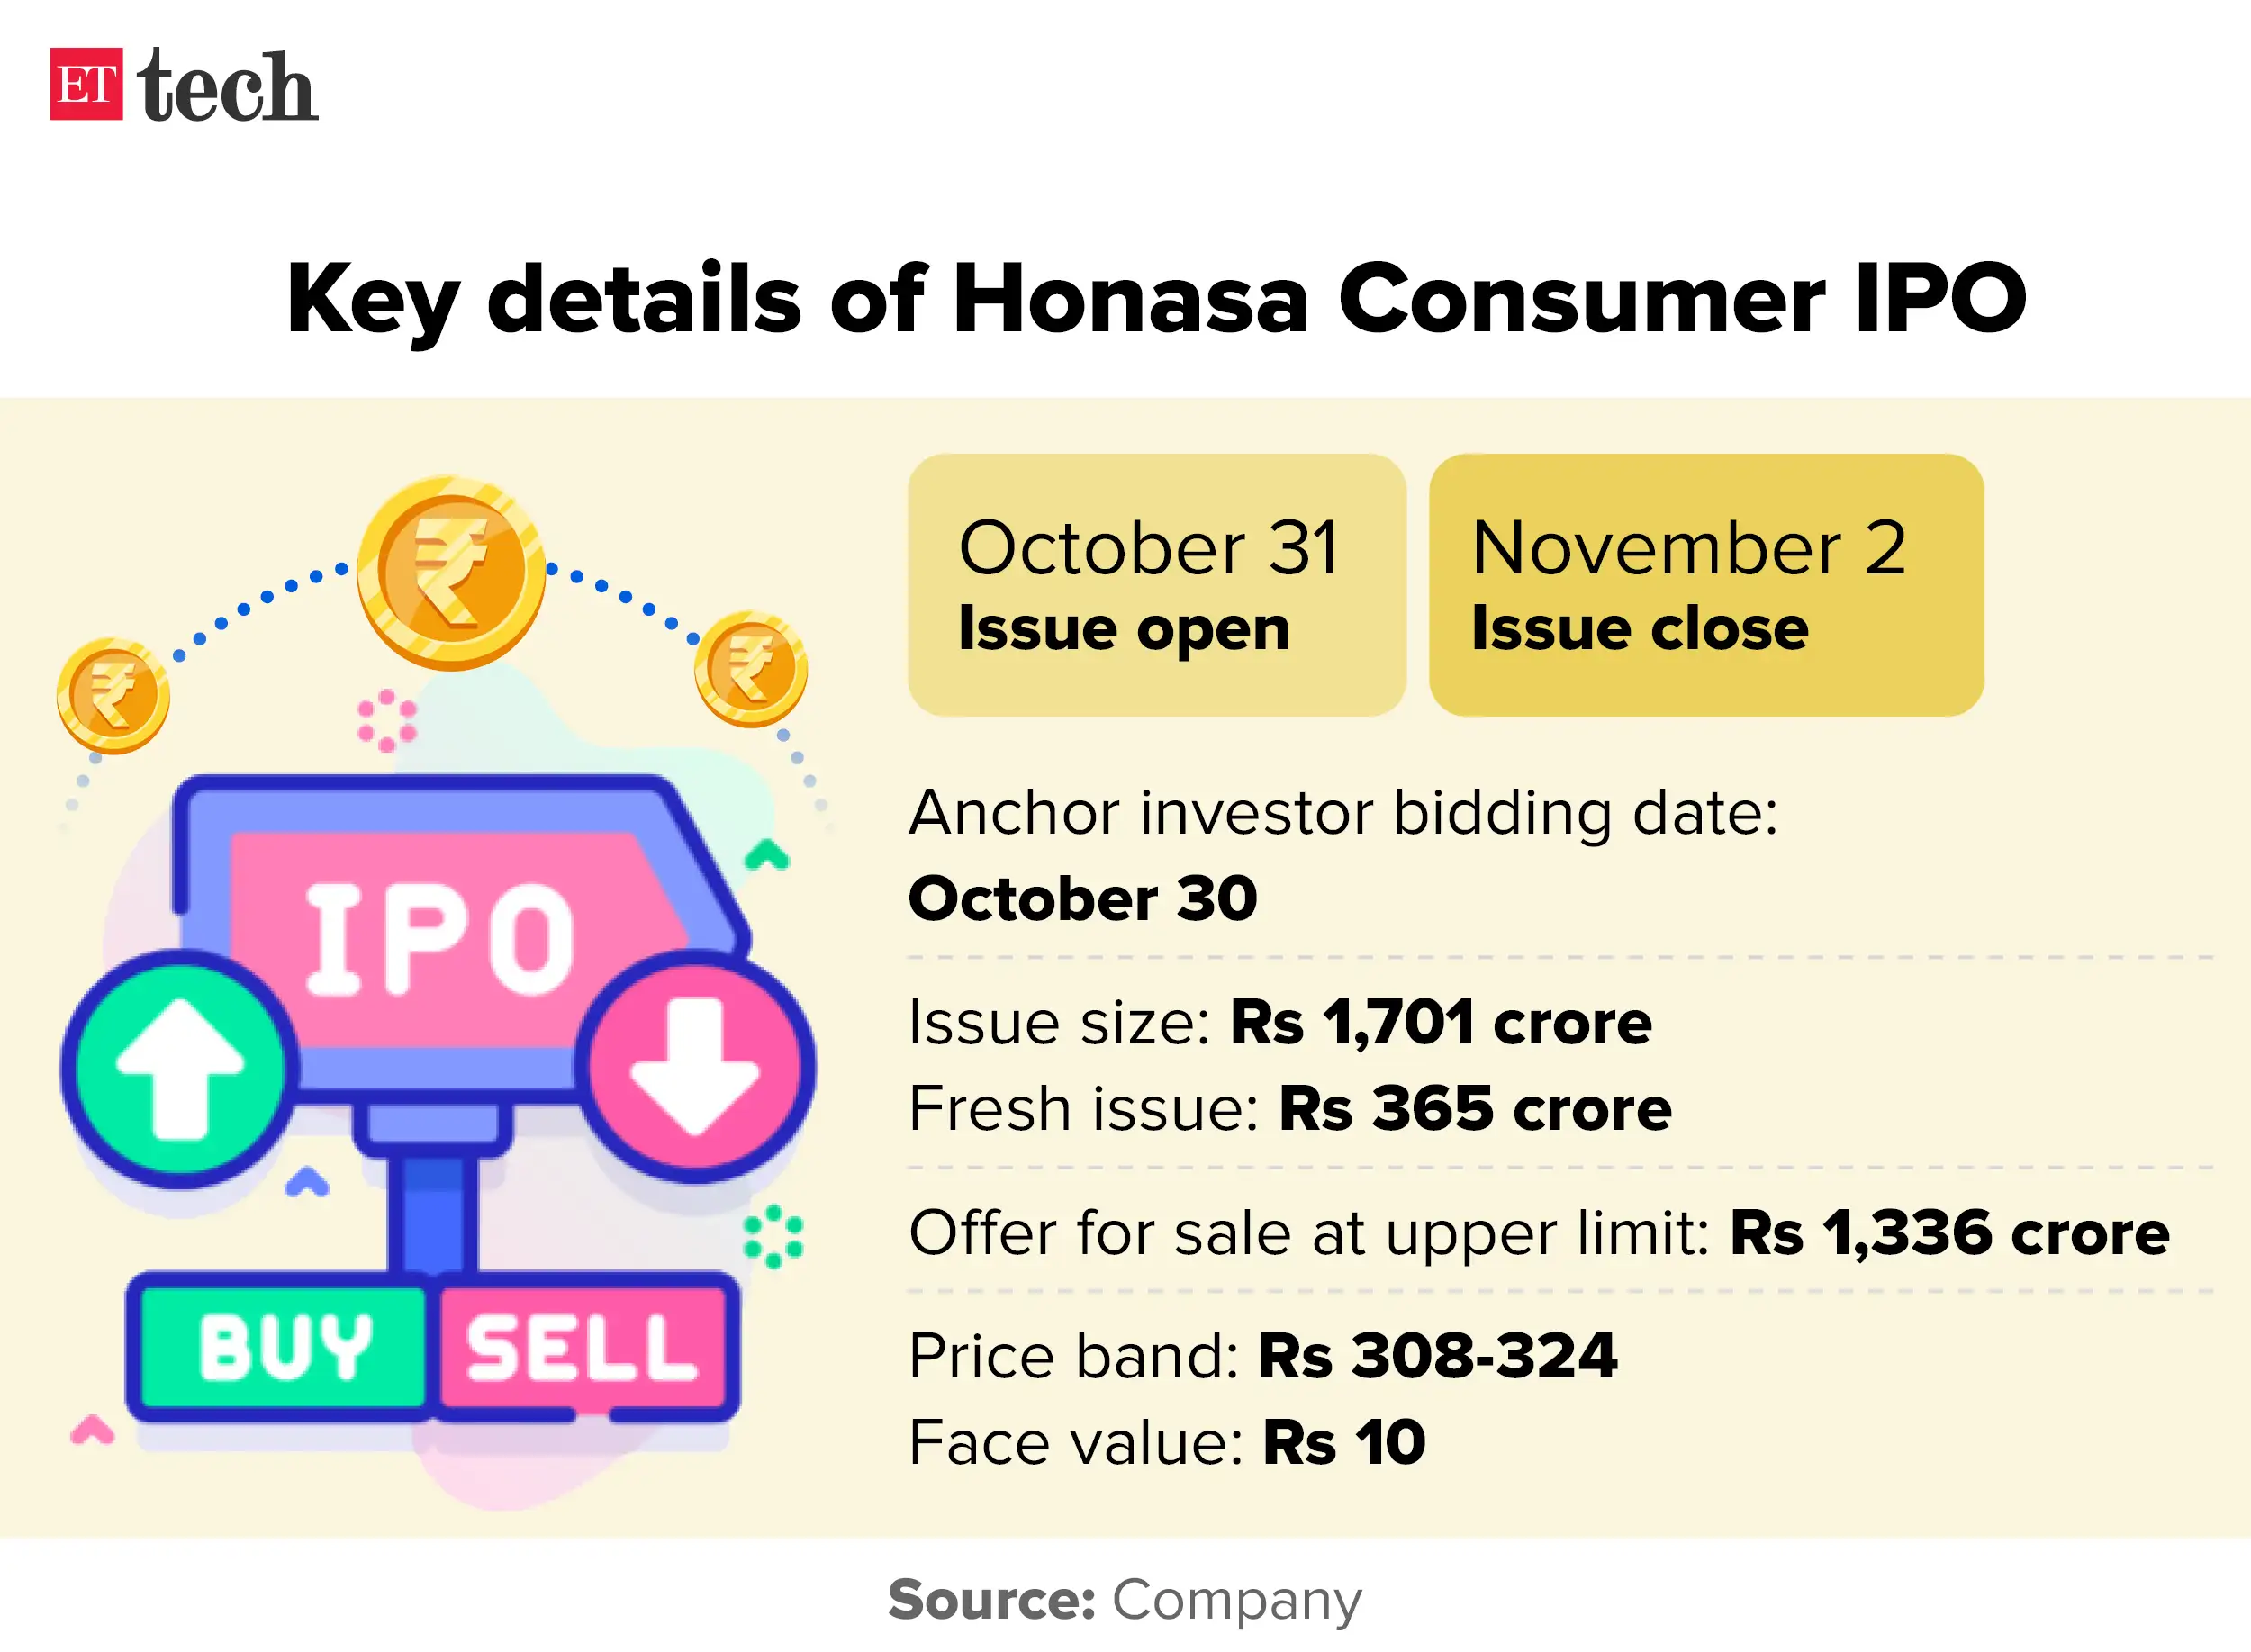Click the green up arrow circle
Image resolution: width=2251 pixels, height=1652 pixels.
180,1068
